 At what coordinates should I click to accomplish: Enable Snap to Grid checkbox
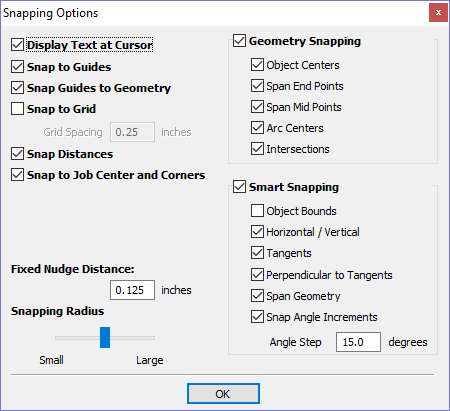click(x=17, y=109)
